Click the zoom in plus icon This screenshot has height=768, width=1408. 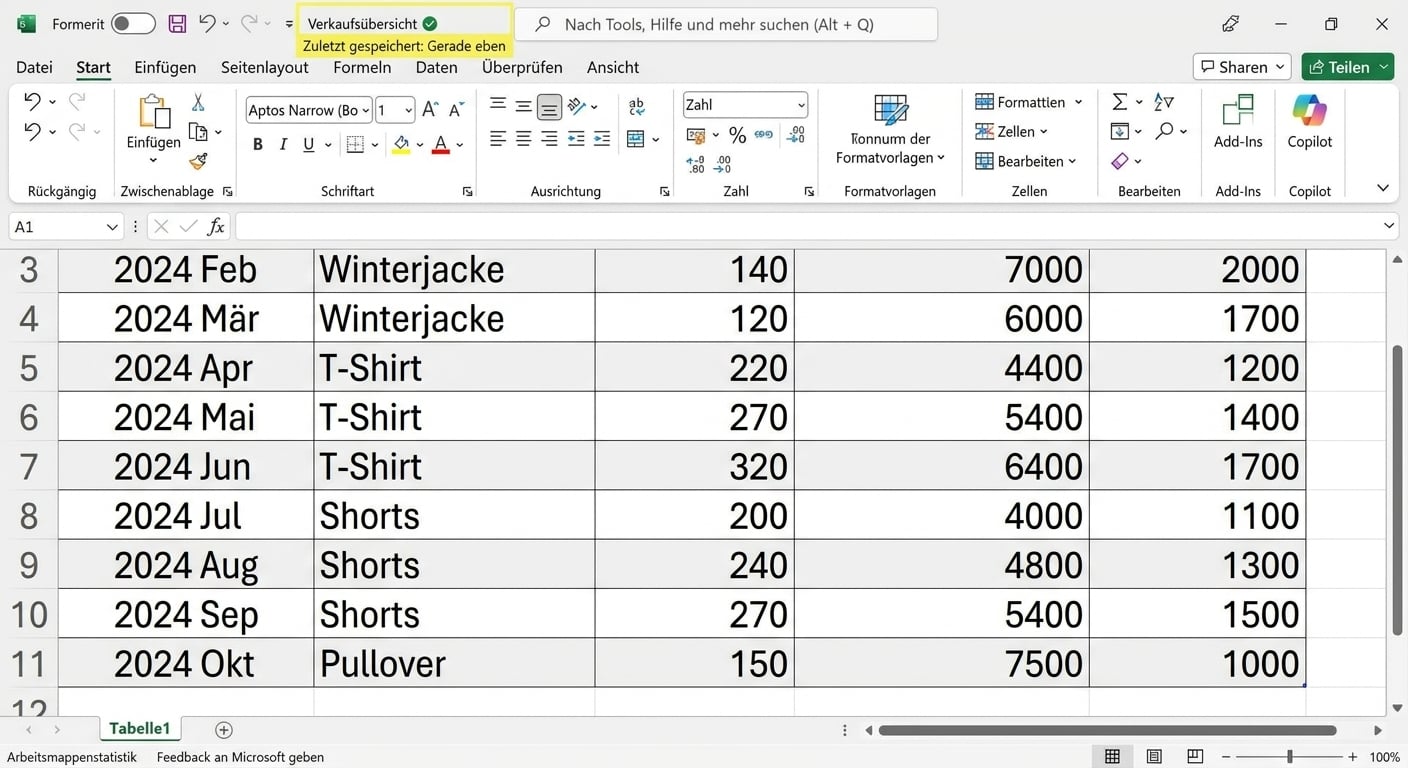tap(1353, 757)
